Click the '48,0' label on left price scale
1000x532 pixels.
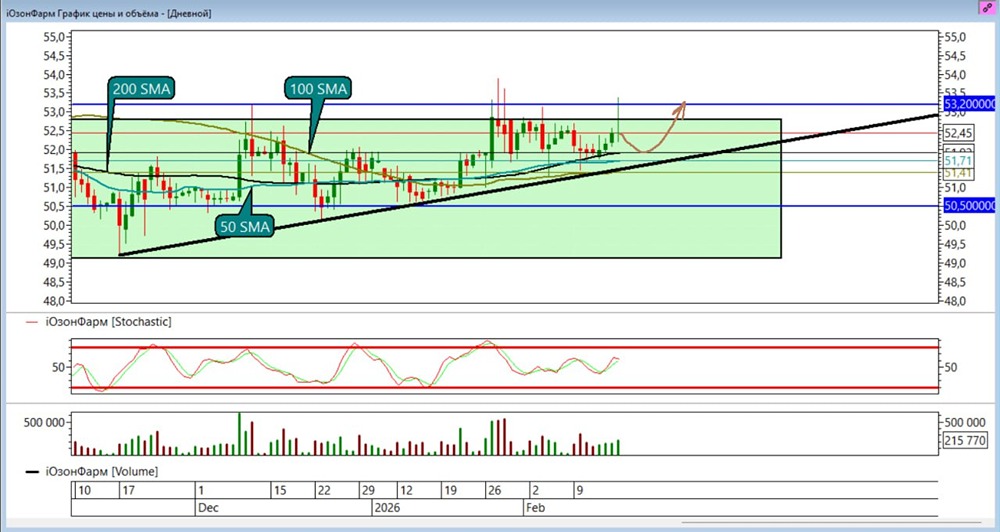click(x=54, y=300)
